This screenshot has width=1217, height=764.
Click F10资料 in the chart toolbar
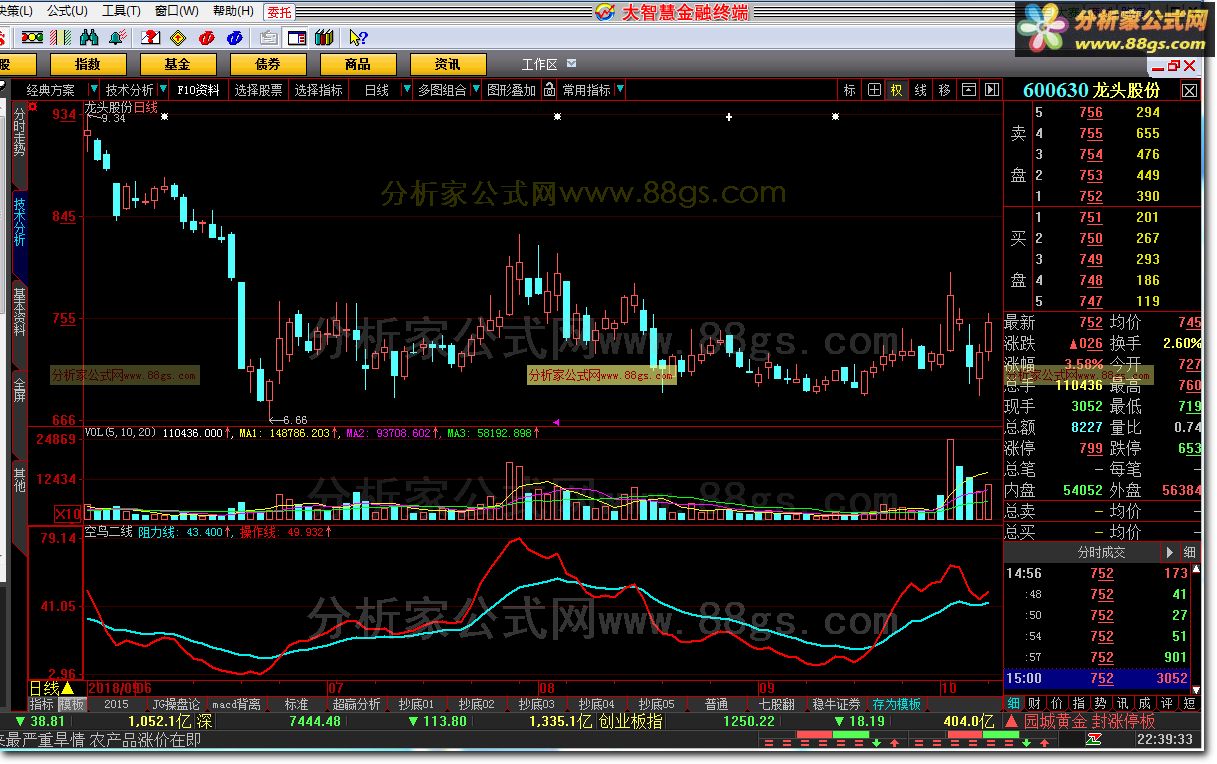click(x=198, y=90)
